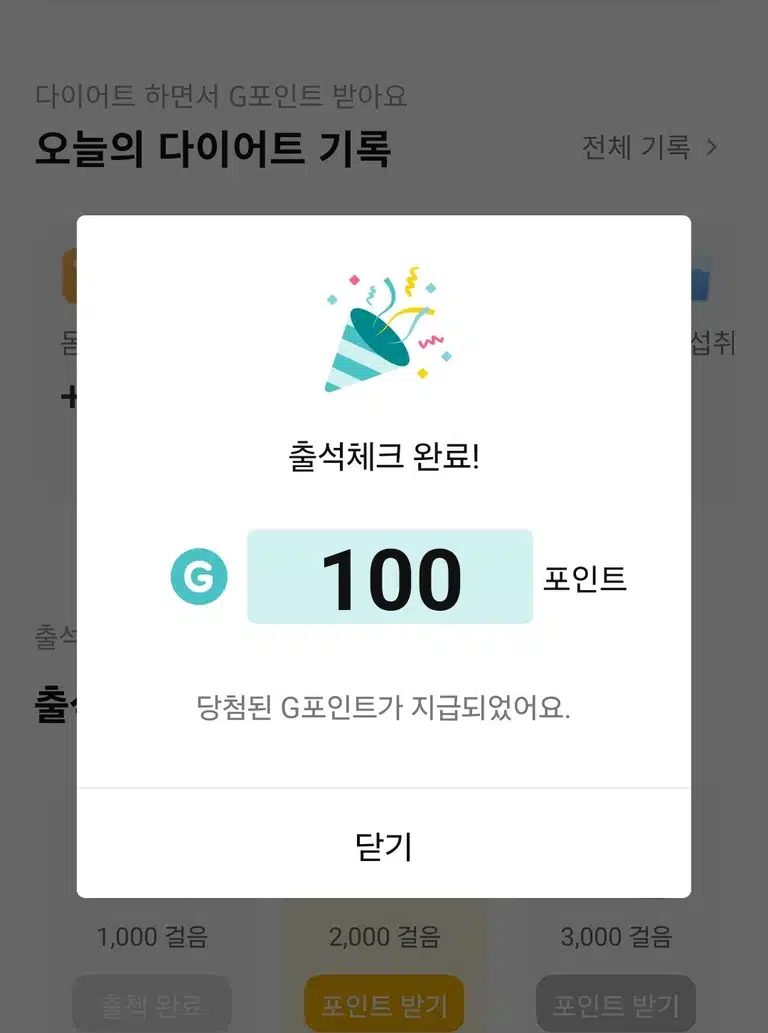Click the plus sign behind the popup's left edge
Viewport: 768px width, 1033px height.
point(69,397)
